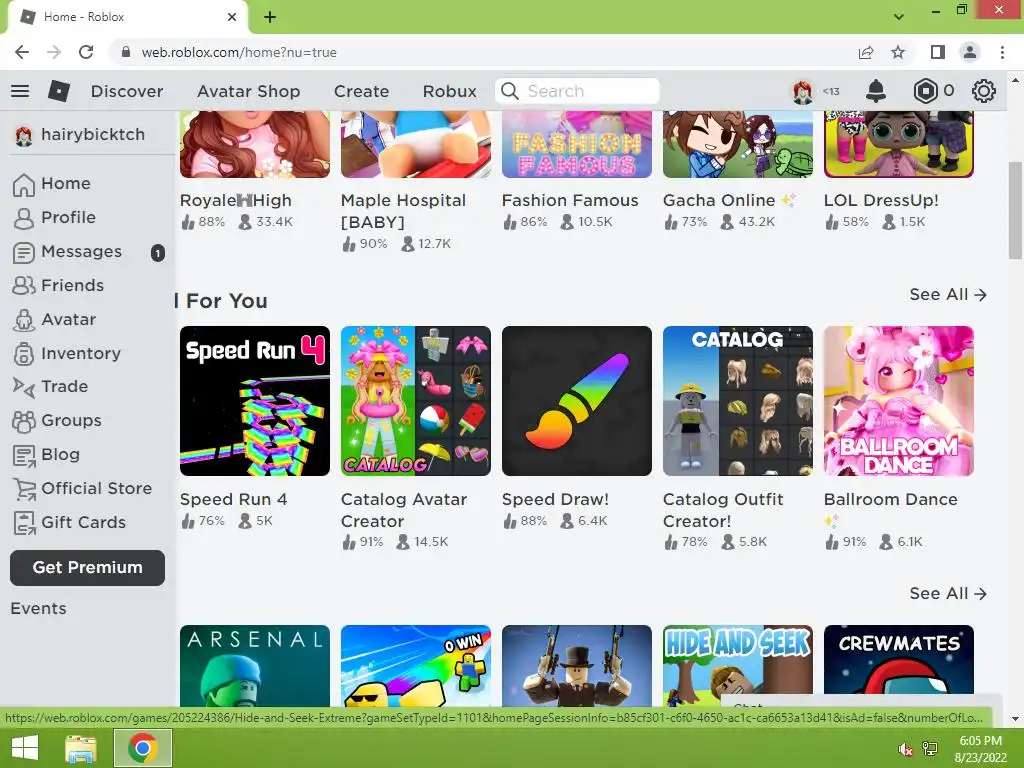Open the hamburger navigation menu icon
Viewport: 1024px width, 768px height.
20,91
